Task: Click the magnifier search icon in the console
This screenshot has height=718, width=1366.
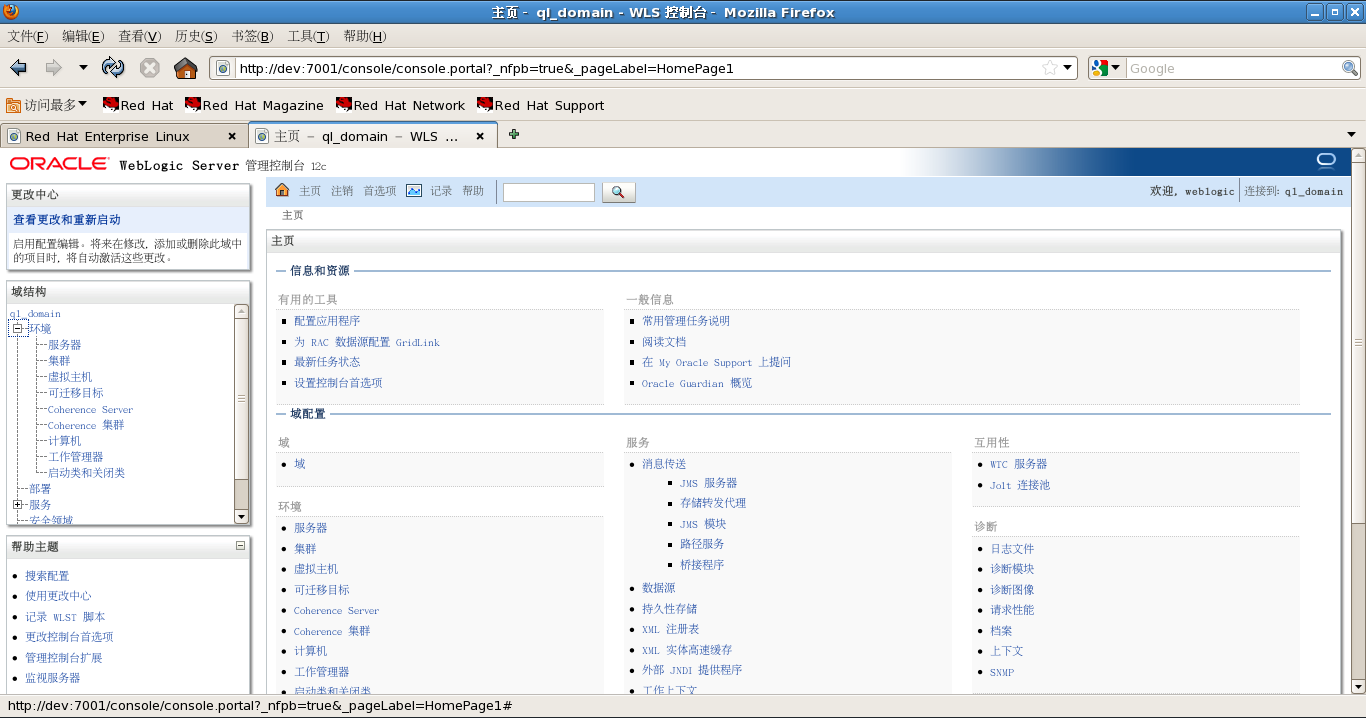Action: point(618,192)
